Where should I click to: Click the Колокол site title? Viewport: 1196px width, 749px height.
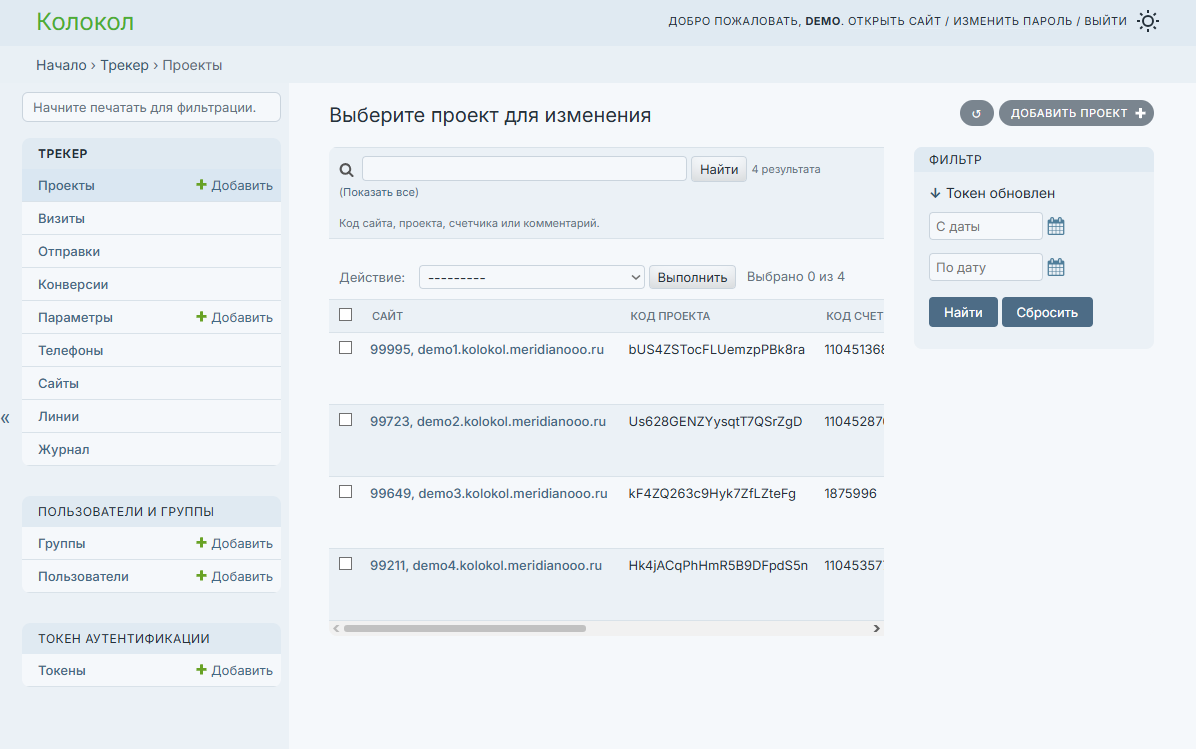[85, 22]
